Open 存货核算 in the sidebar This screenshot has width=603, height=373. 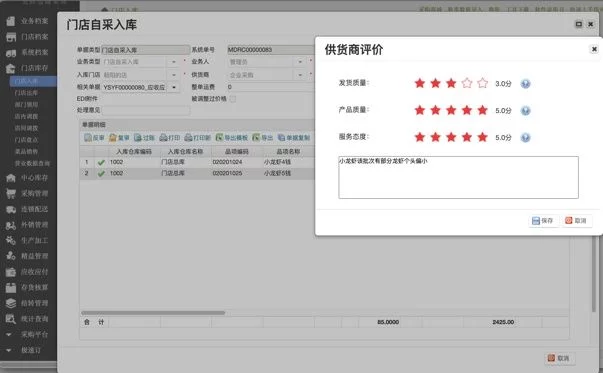[x=28, y=288]
